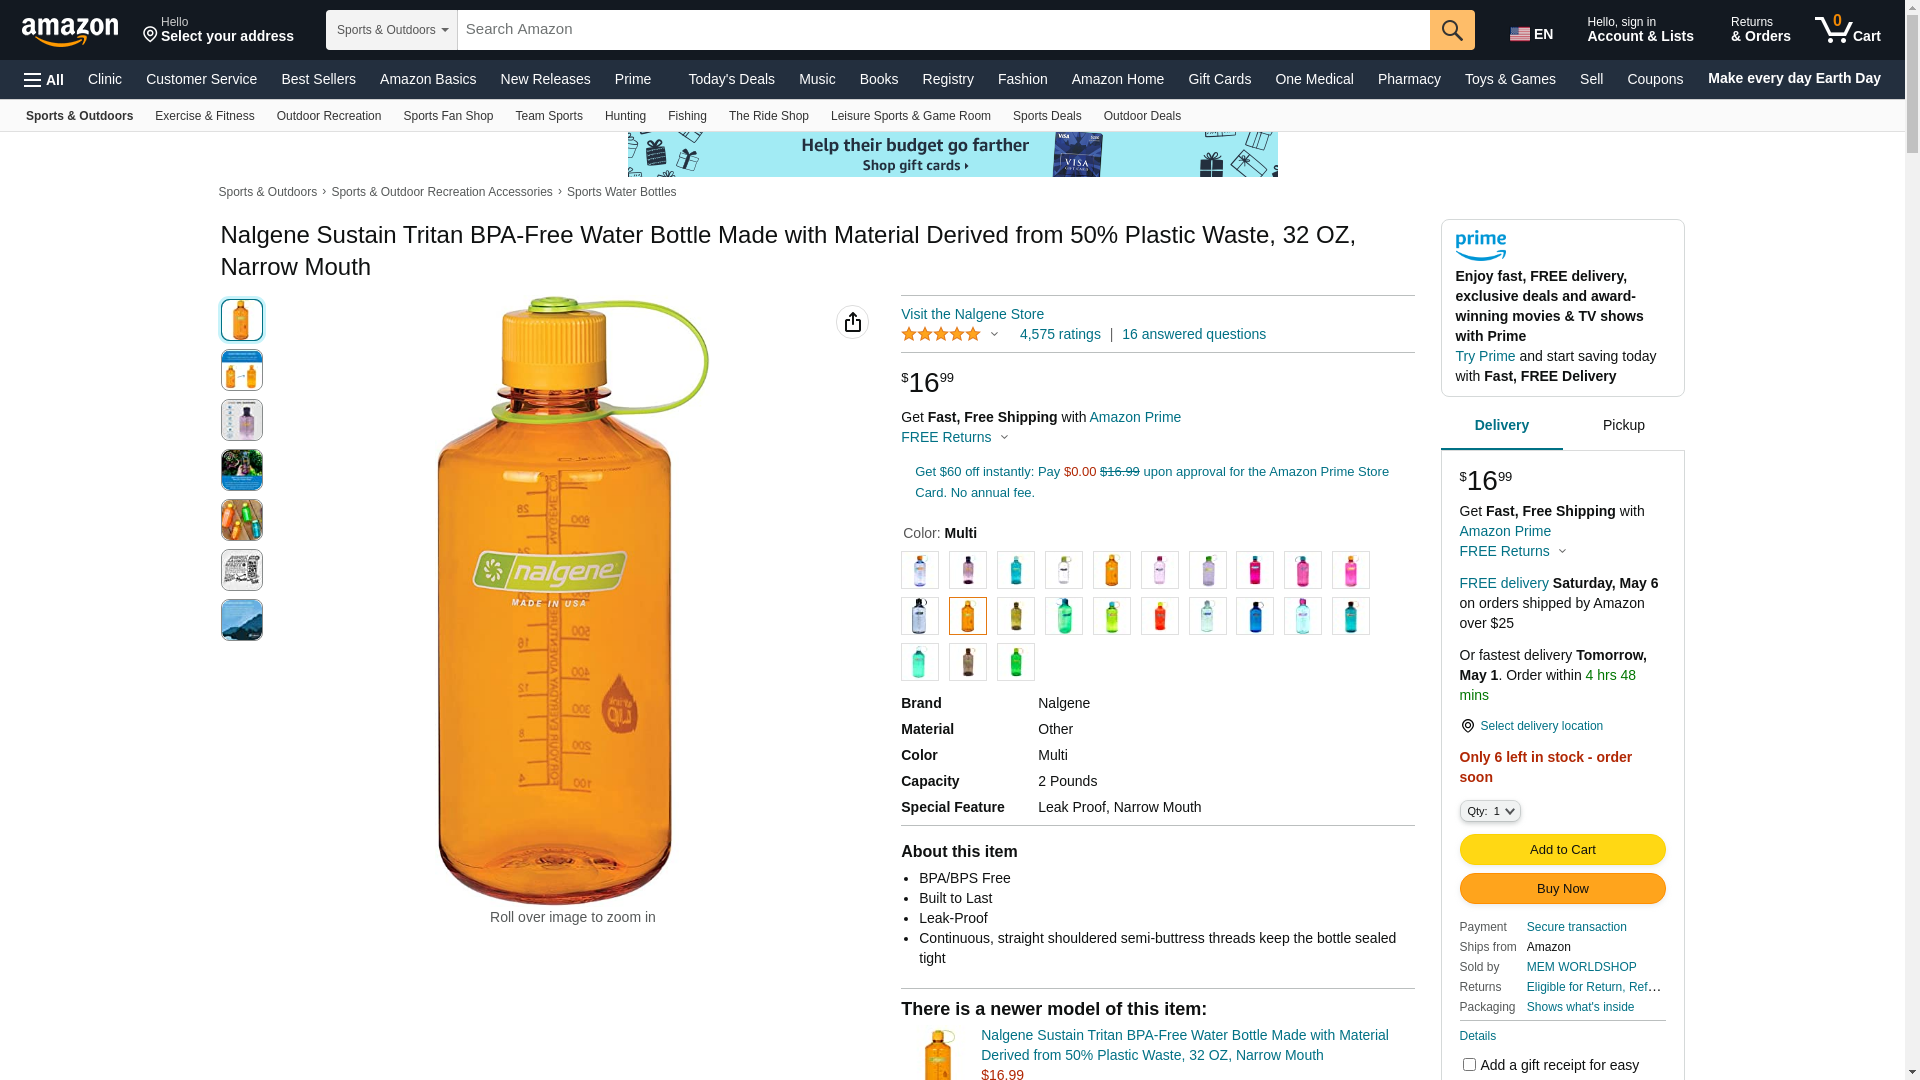Choose the dark blue bottle color swatch
The height and width of the screenshot is (1080, 1920).
[1255, 616]
